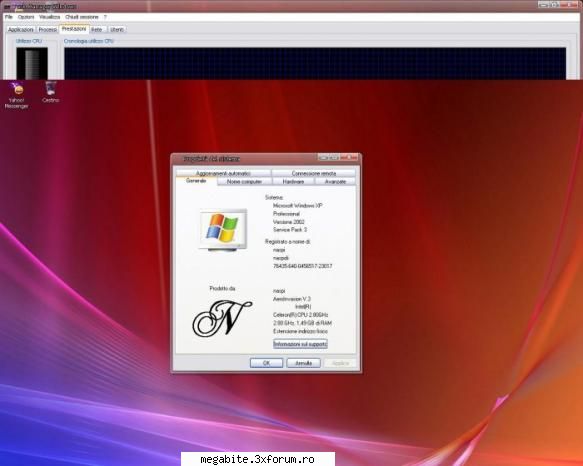Click the cursive N manufacturer logo
This screenshot has height=466, width=583.
point(222,318)
